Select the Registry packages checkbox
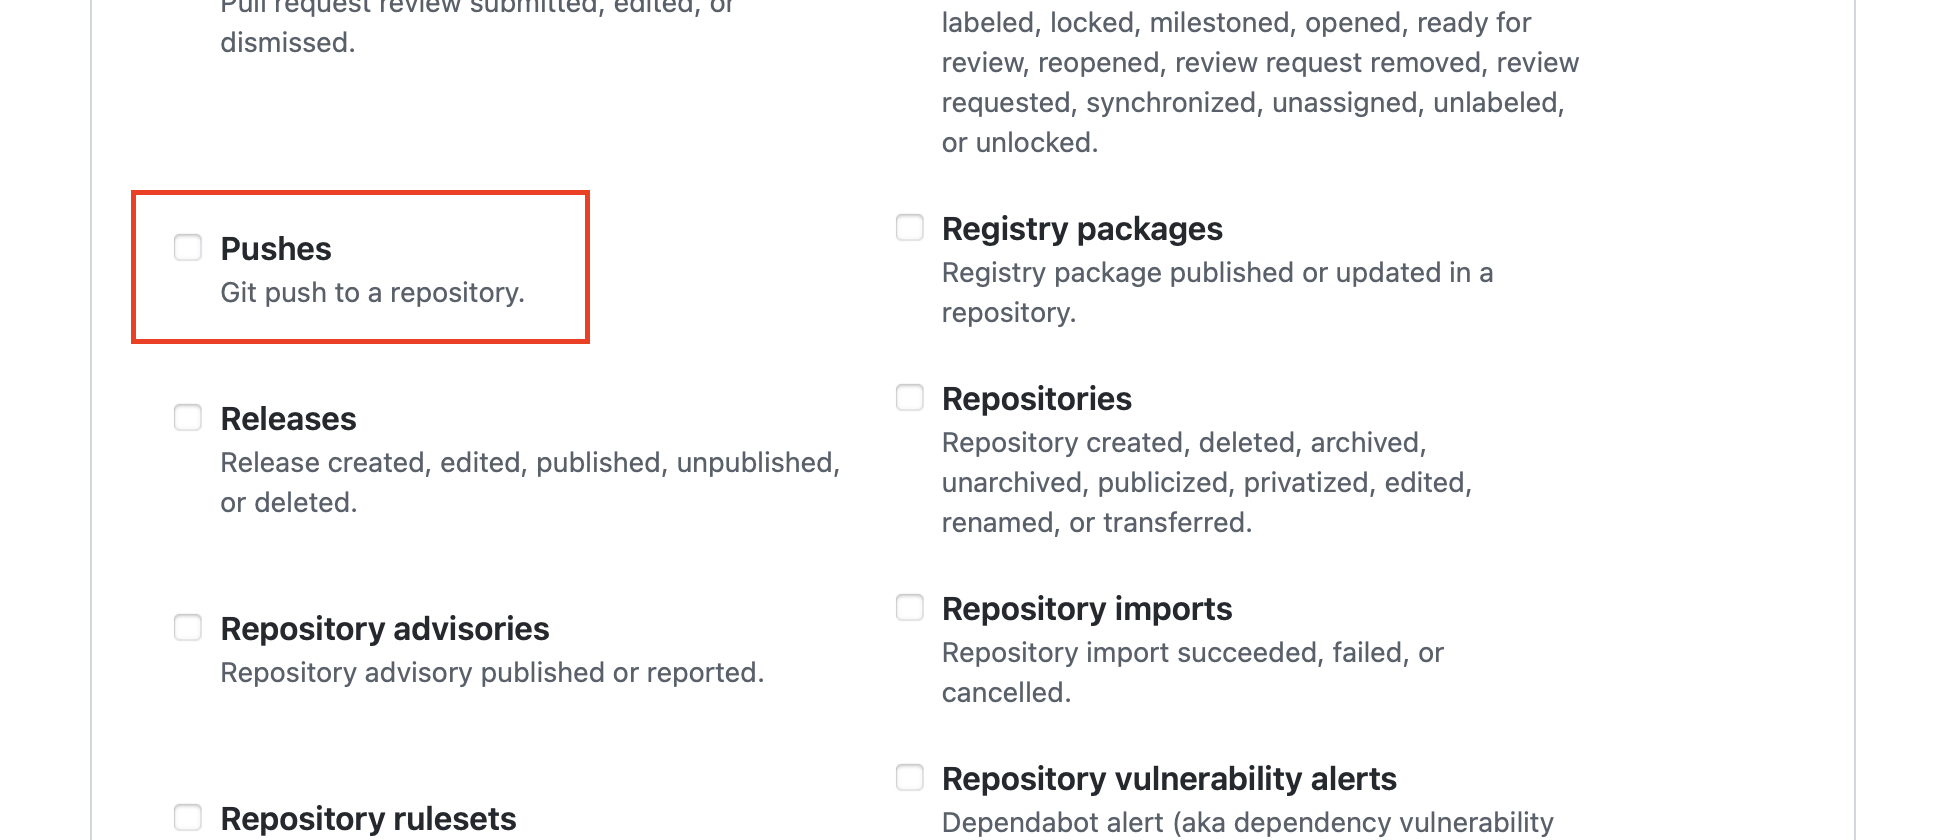The height and width of the screenshot is (840, 1946). click(x=910, y=227)
